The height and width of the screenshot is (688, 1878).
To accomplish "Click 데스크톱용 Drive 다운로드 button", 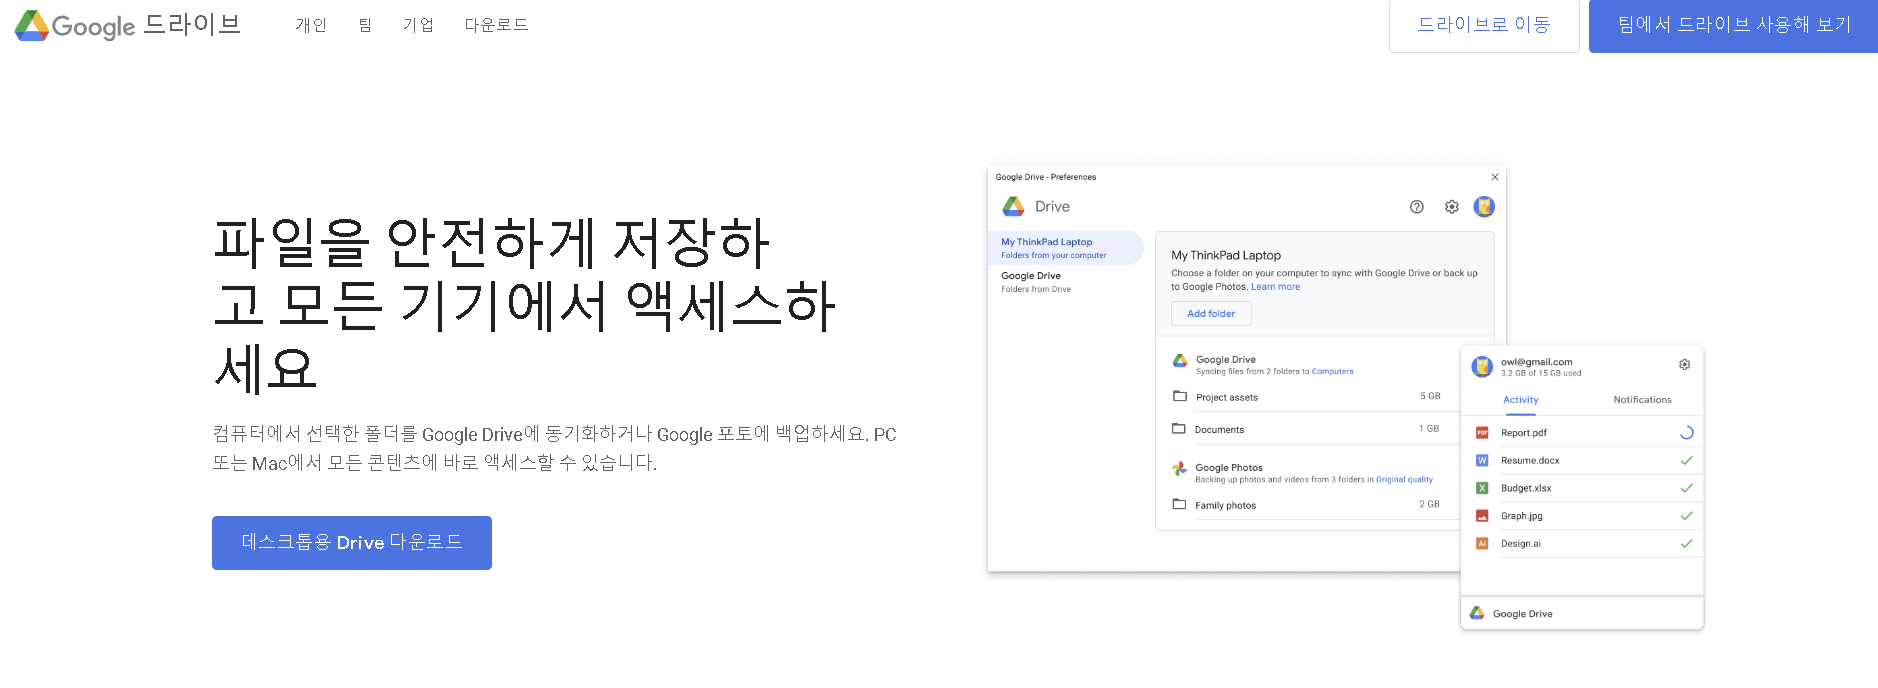I will [352, 542].
